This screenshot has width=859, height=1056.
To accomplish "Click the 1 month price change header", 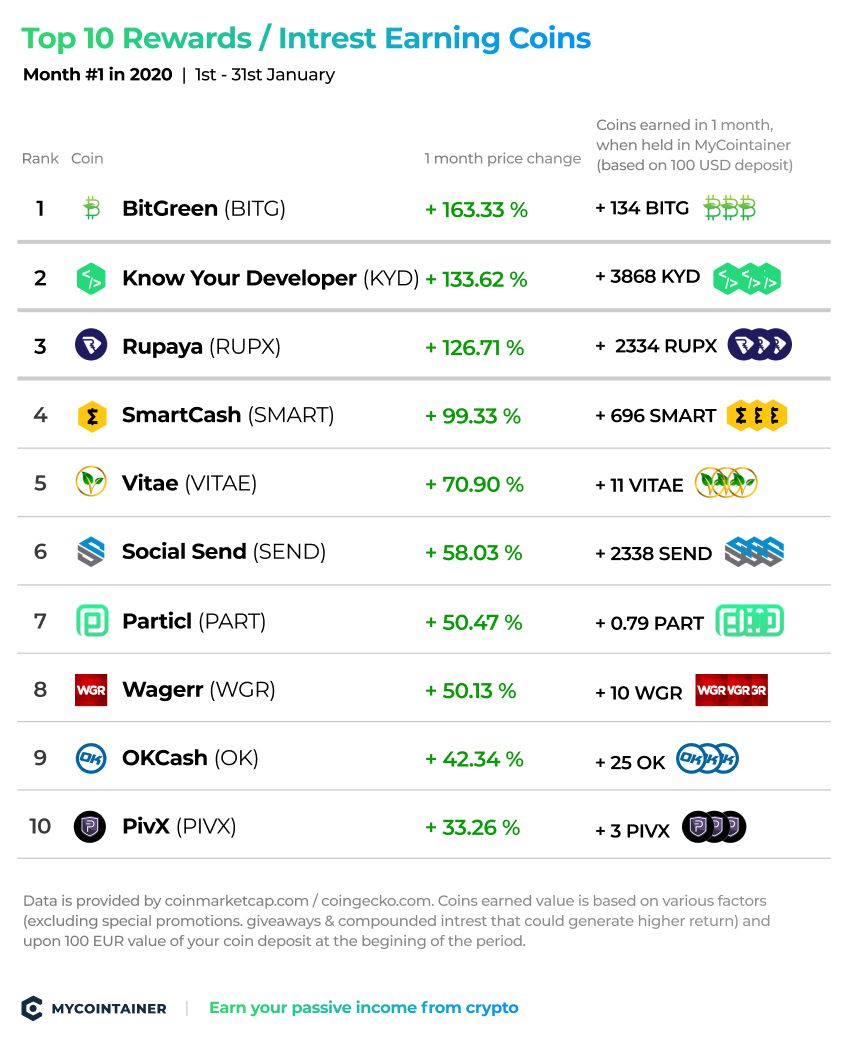I will coord(503,158).
